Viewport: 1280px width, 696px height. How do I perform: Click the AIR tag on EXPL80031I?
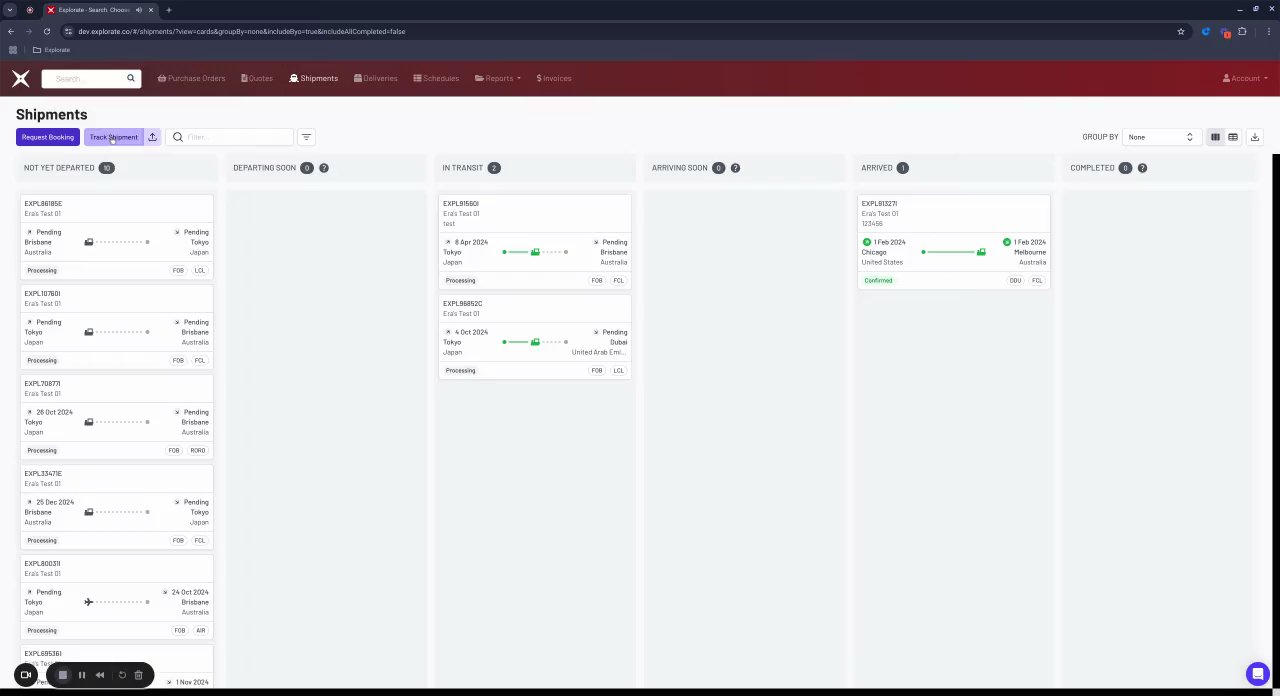200,631
